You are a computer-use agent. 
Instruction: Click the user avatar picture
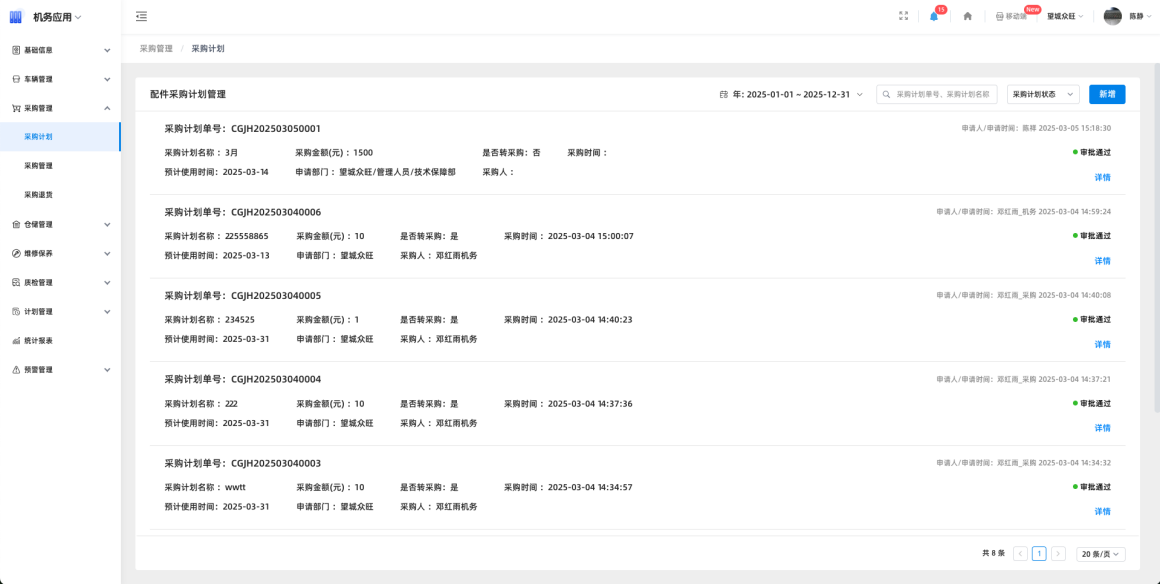[1113, 16]
